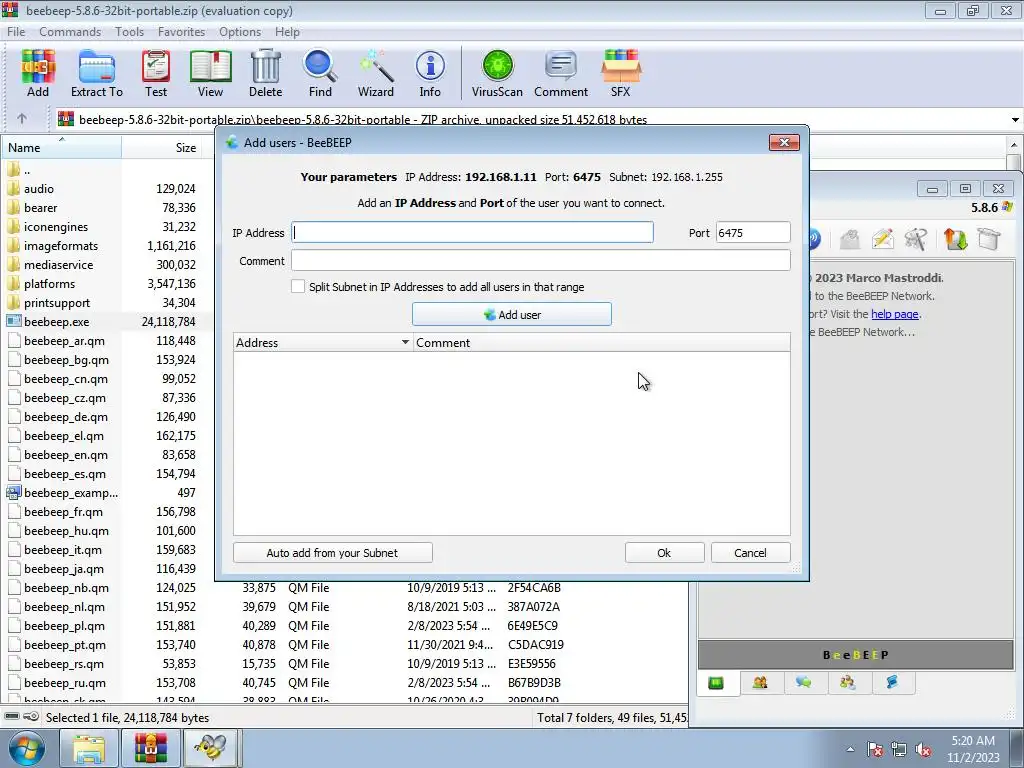Click the Extract To toolbar icon
1024x768 pixels.
[97, 73]
